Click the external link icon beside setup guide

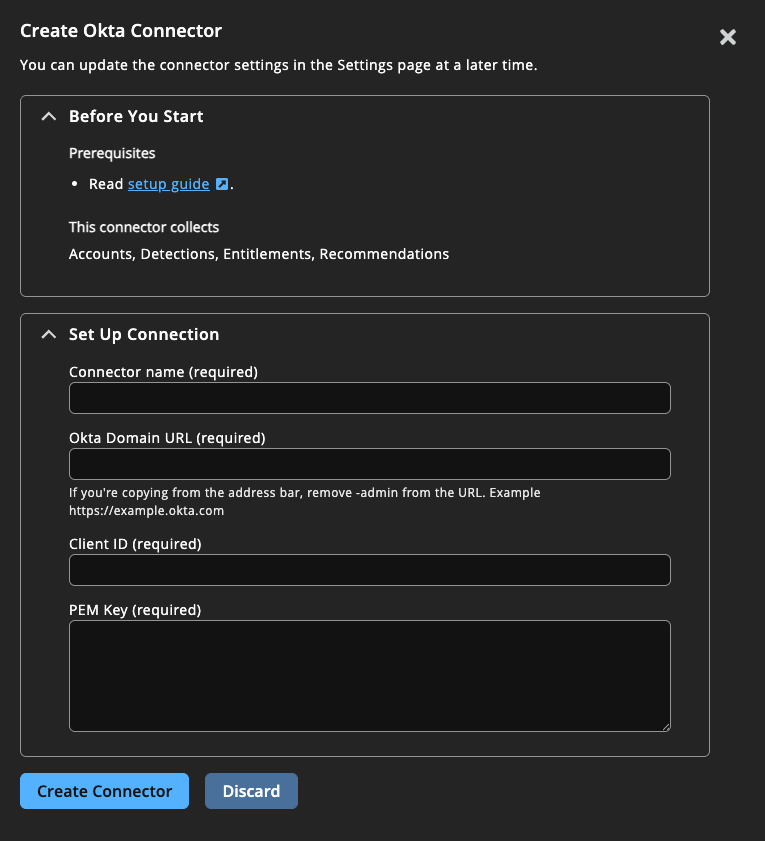pyautogui.click(x=221, y=183)
